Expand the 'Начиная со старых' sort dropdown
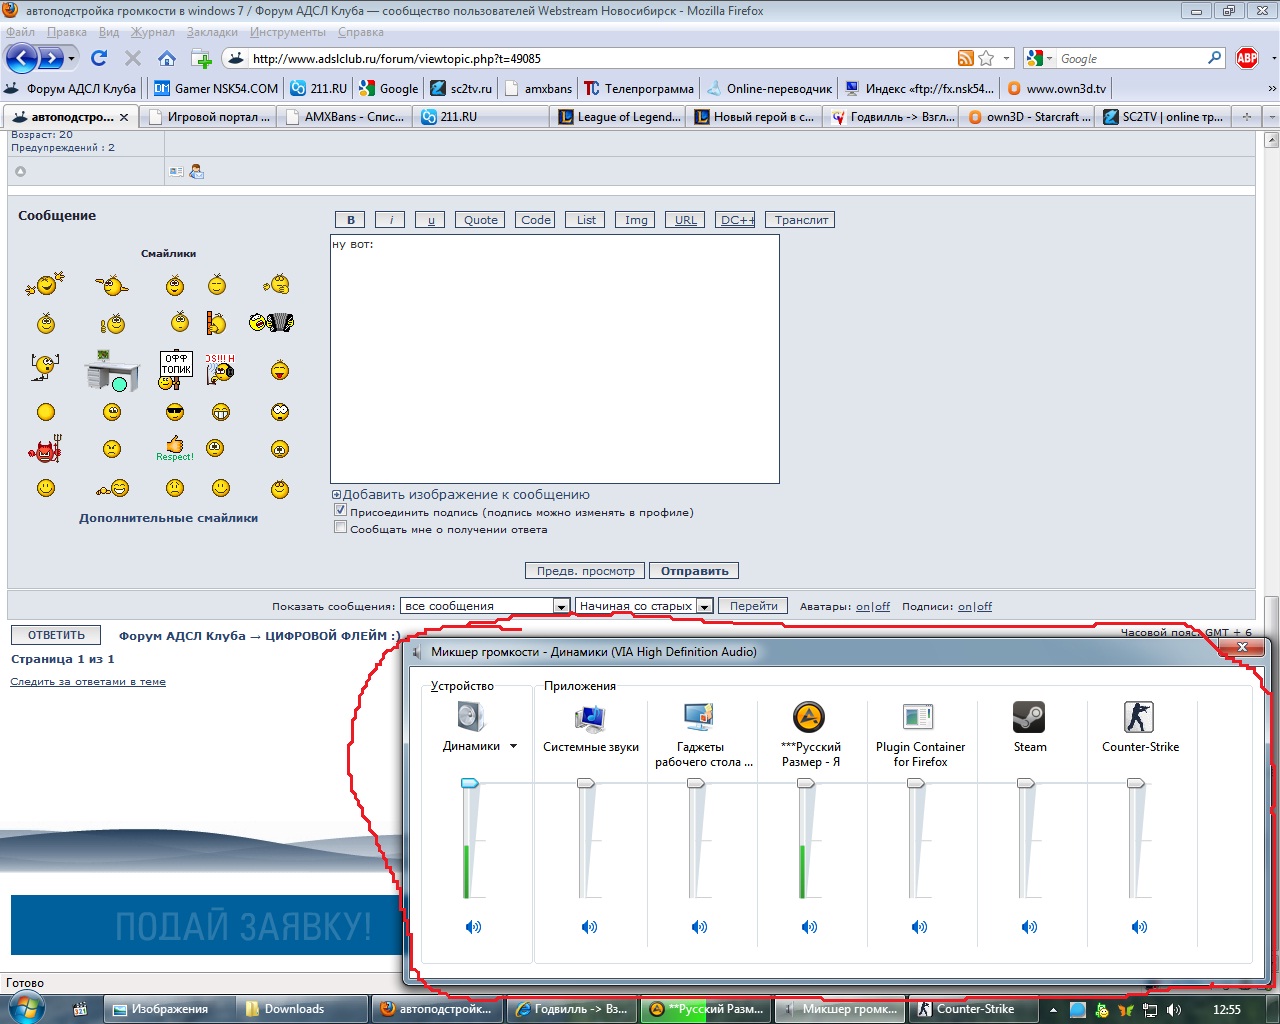The width and height of the screenshot is (1280, 1024). click(705, 606)
